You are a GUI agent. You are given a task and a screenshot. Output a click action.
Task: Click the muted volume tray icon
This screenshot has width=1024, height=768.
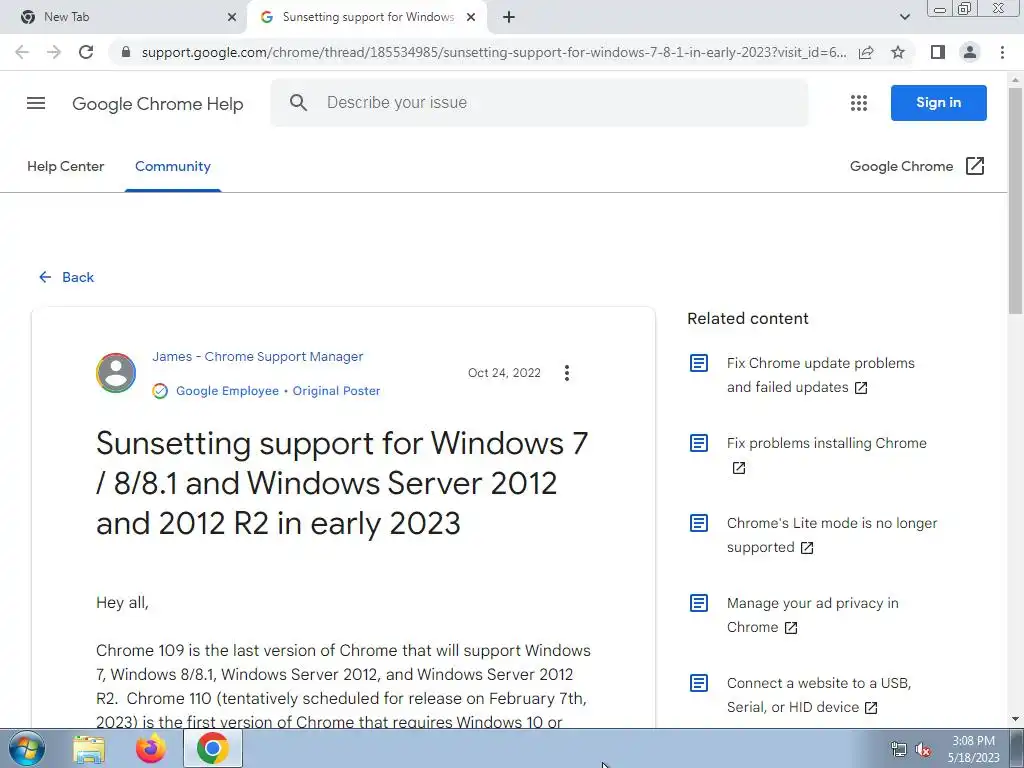923,750
